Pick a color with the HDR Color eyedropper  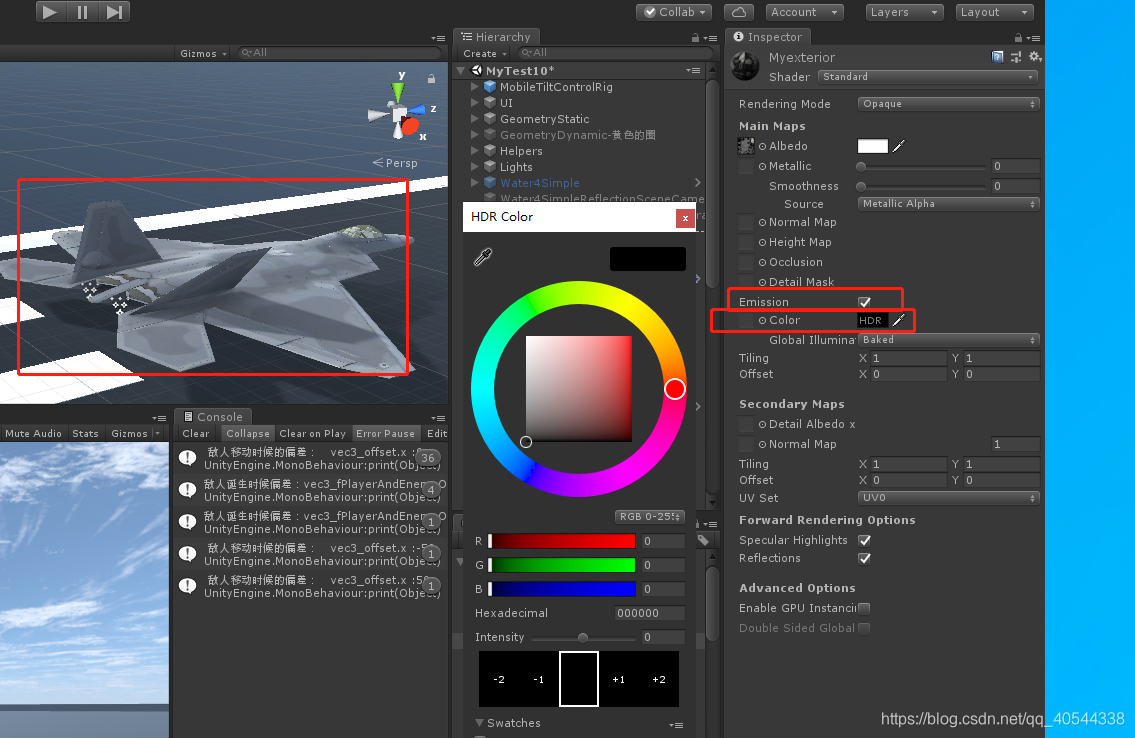(483, 257)
